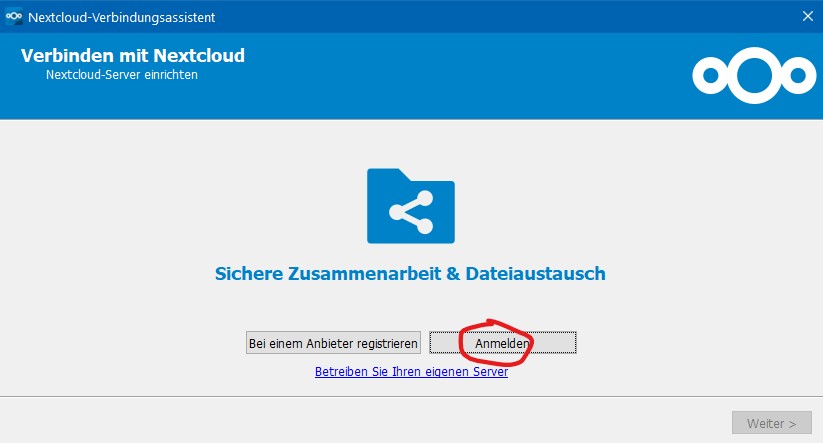Click the Nextcloud-Server einrichten subtitle
This screenshot has height=443, width=823.
pos(122,75)
